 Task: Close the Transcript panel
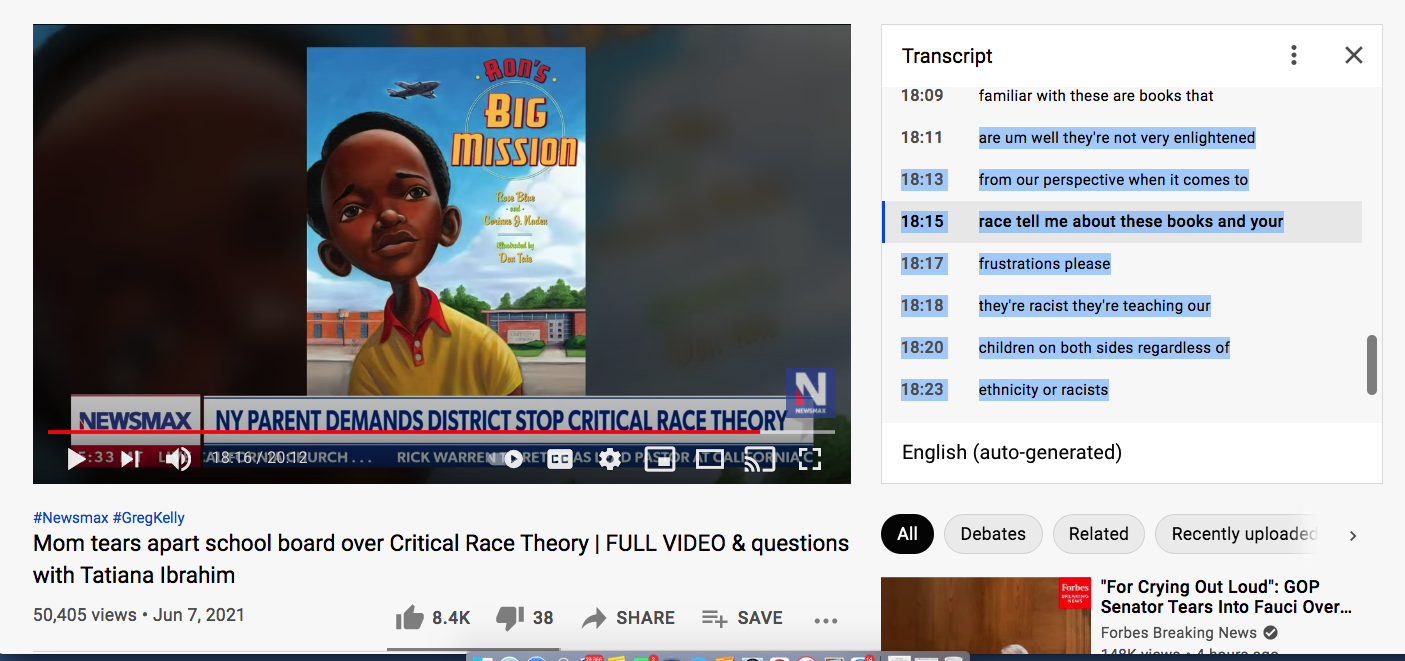[1354, 55]
